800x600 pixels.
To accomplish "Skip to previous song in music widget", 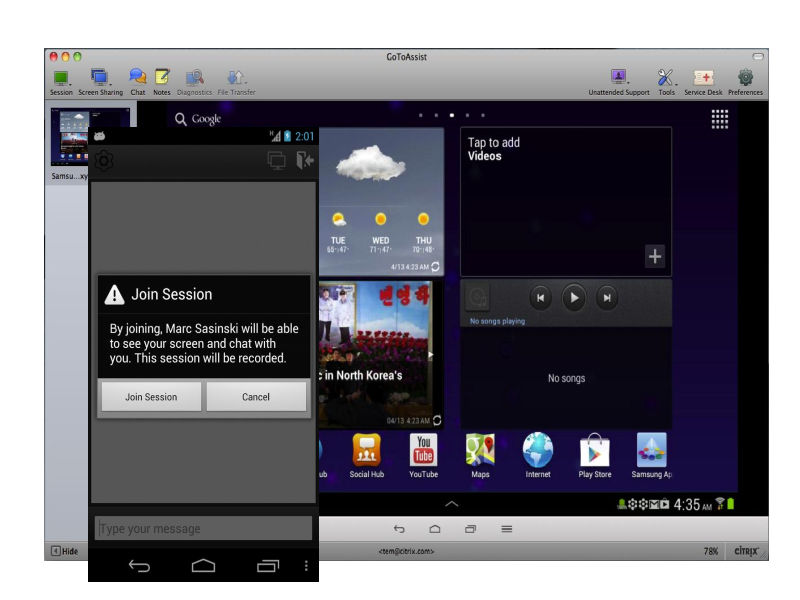I will coord(540,298).
